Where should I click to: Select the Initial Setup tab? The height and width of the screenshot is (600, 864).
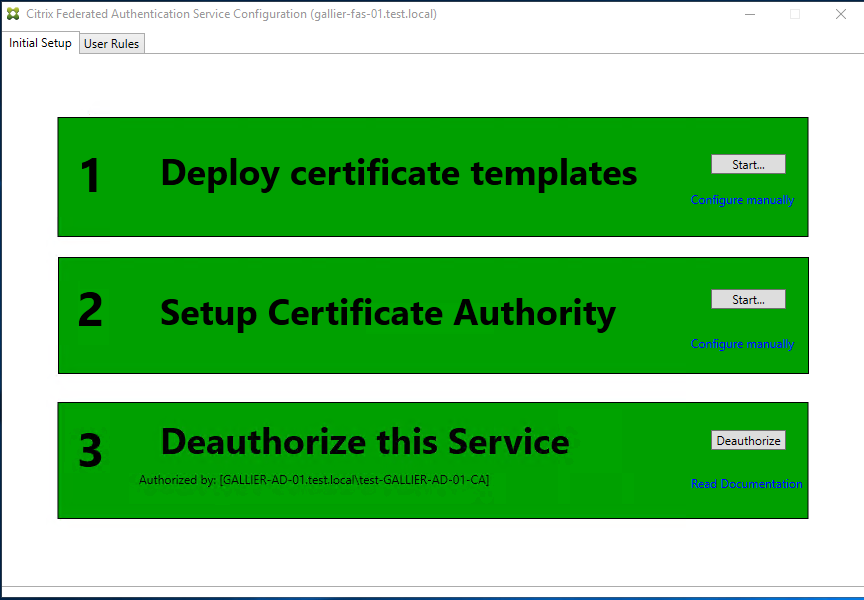40,43
